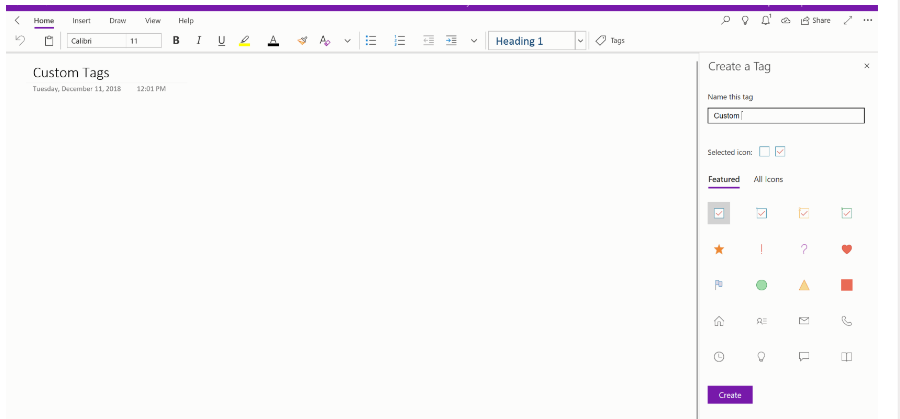Select the gray highlighted checkbox tag icon
This screenshot has height=419, width=900.
718,212
